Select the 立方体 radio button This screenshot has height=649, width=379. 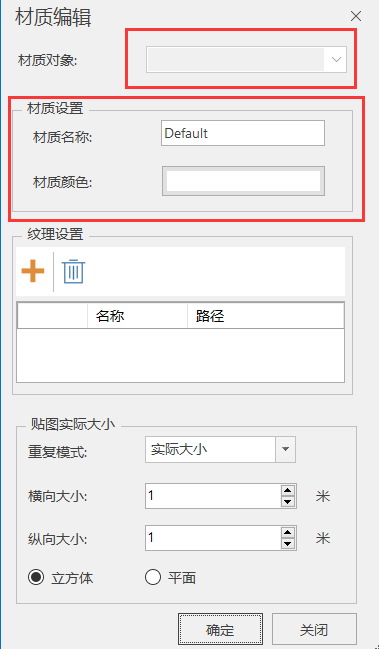[36, 577]
